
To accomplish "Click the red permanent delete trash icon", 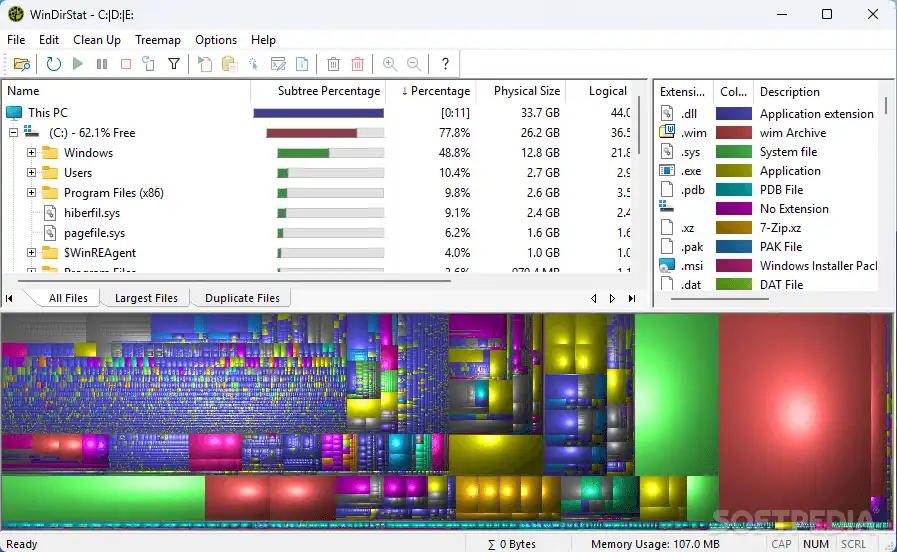I will tap(358, 64).
